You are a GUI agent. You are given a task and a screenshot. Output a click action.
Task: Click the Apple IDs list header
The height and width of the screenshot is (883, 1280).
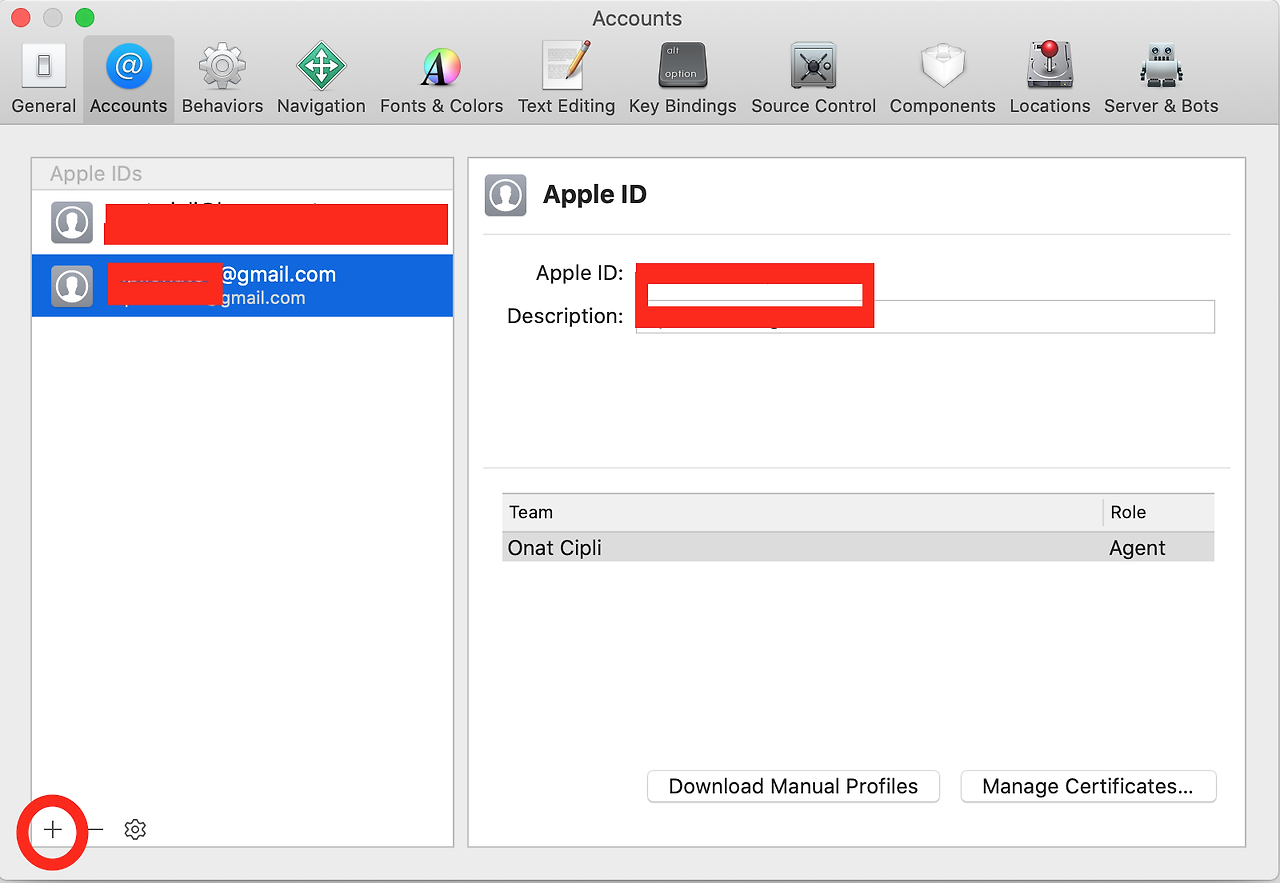tap(242, 174)
